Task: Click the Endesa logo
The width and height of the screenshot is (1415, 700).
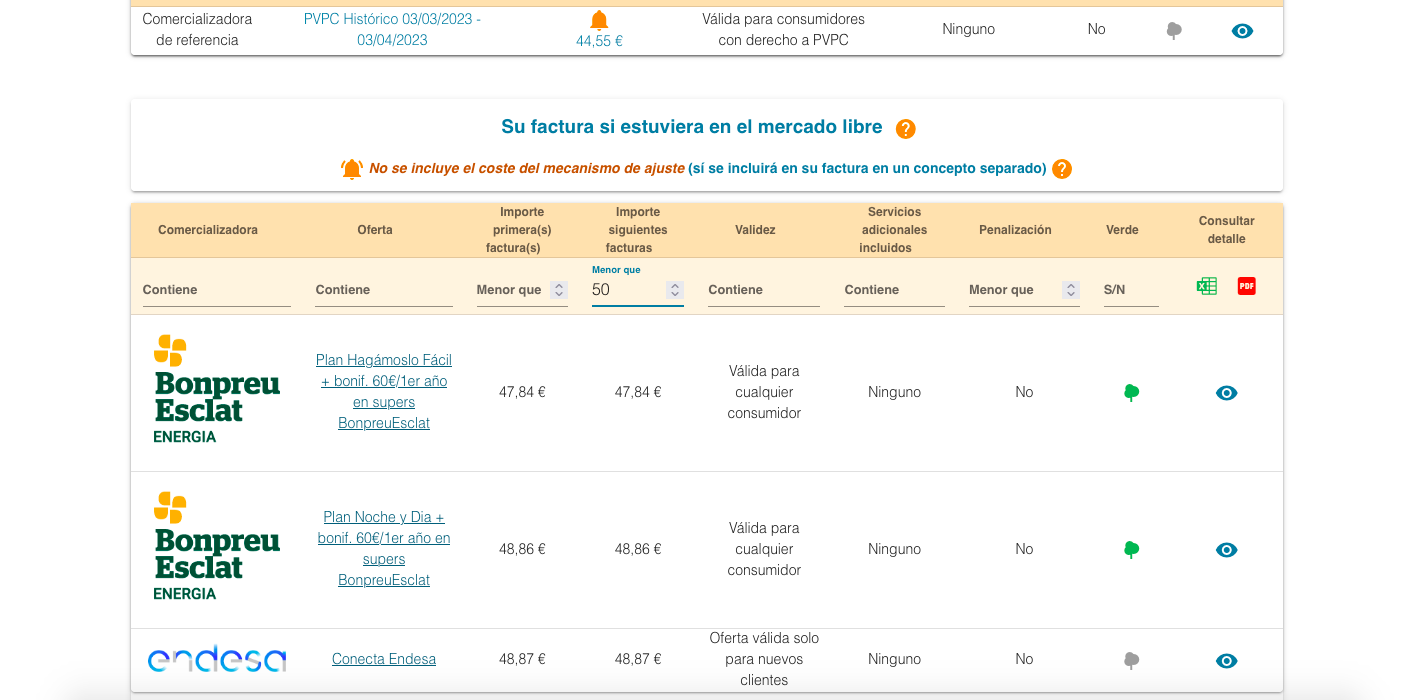Action: pos(217,660)
